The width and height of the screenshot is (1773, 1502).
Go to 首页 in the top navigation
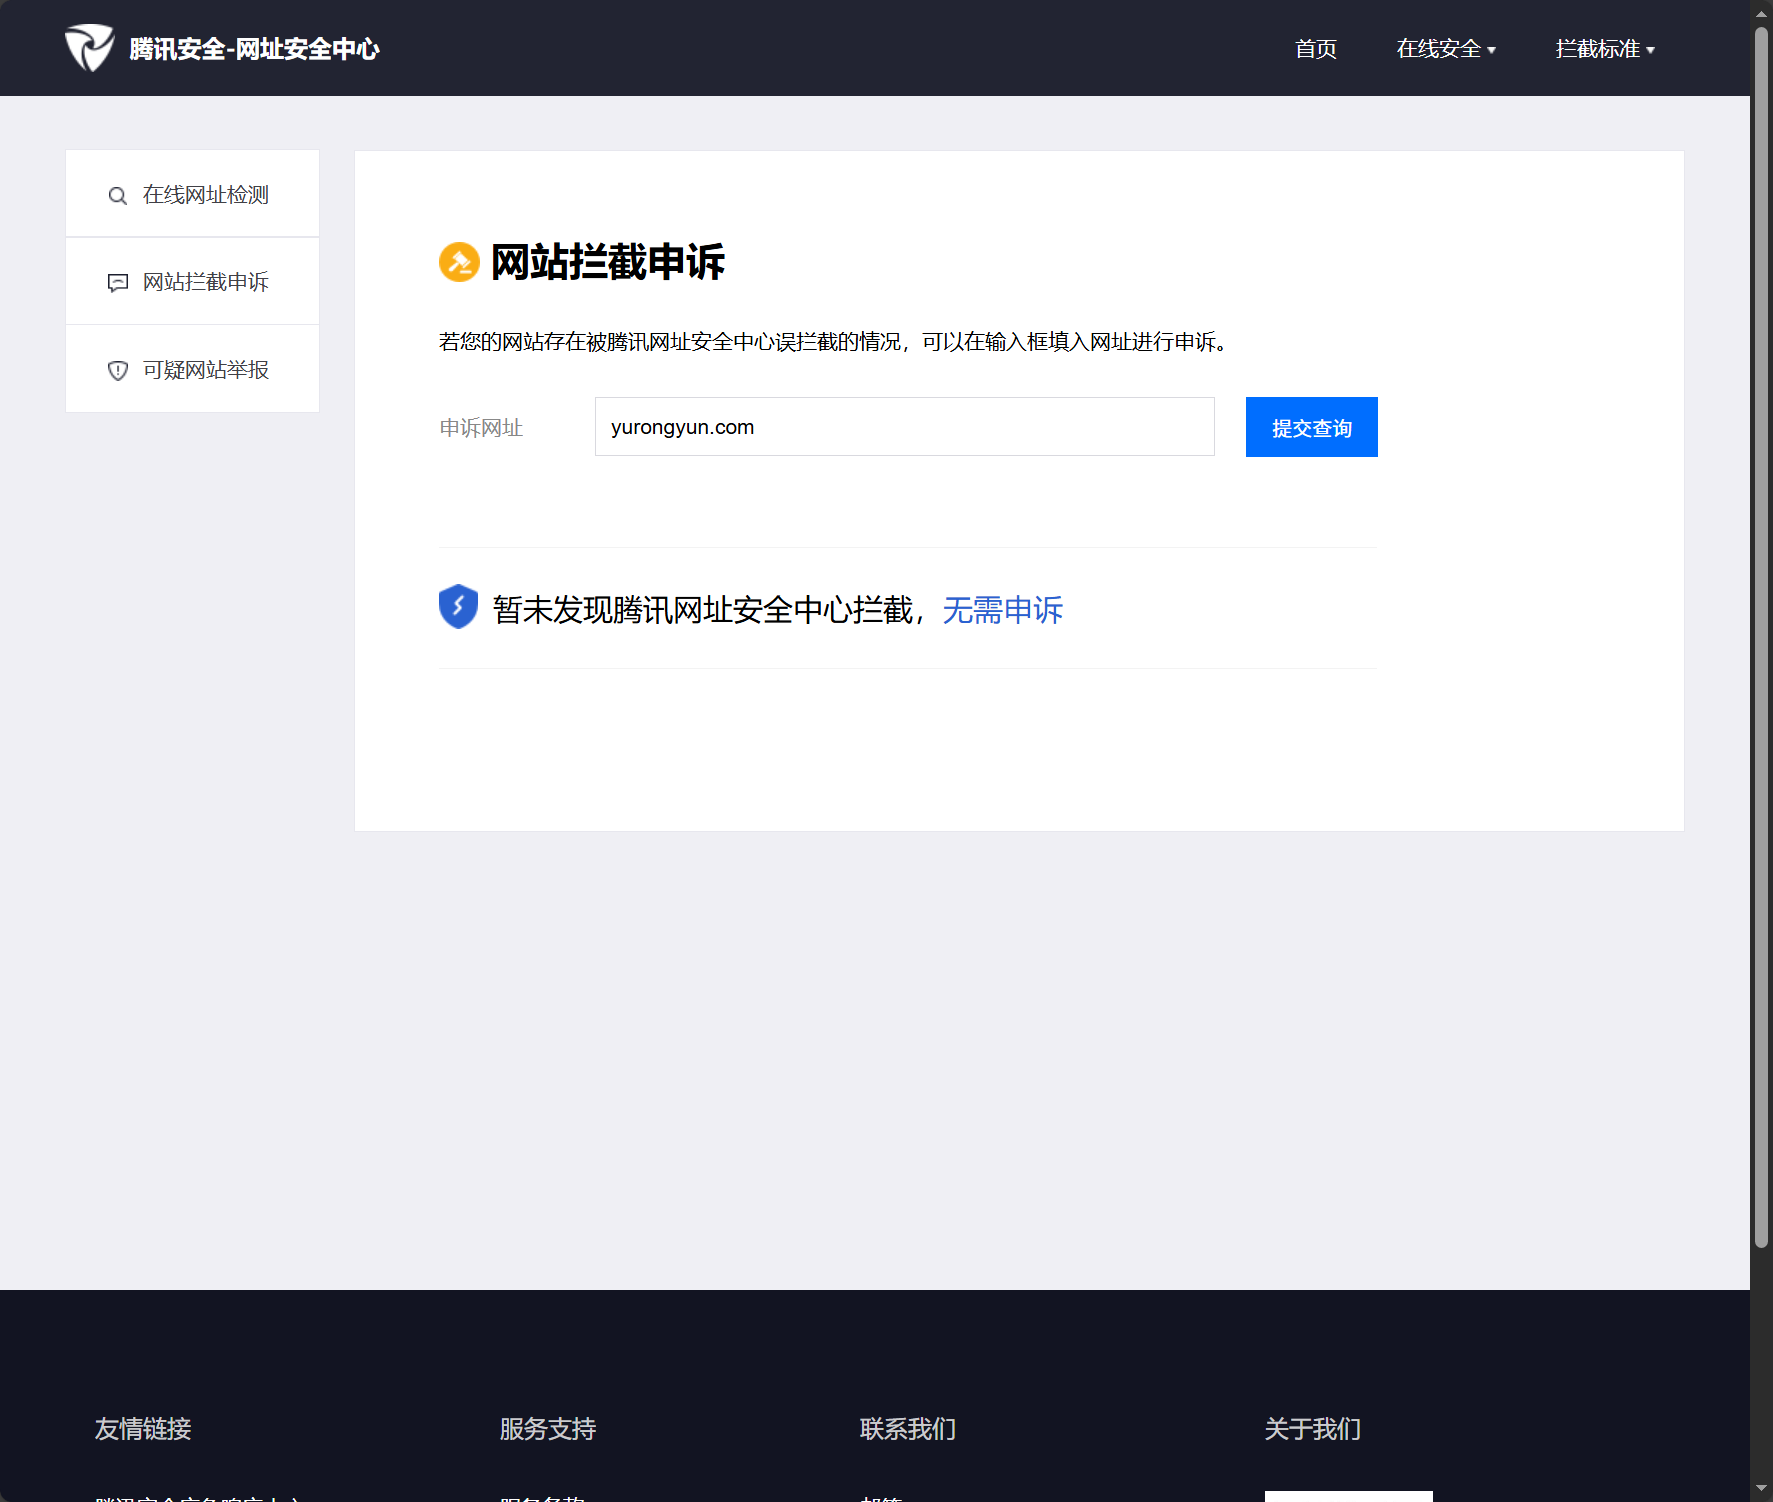click(1315, 49)
